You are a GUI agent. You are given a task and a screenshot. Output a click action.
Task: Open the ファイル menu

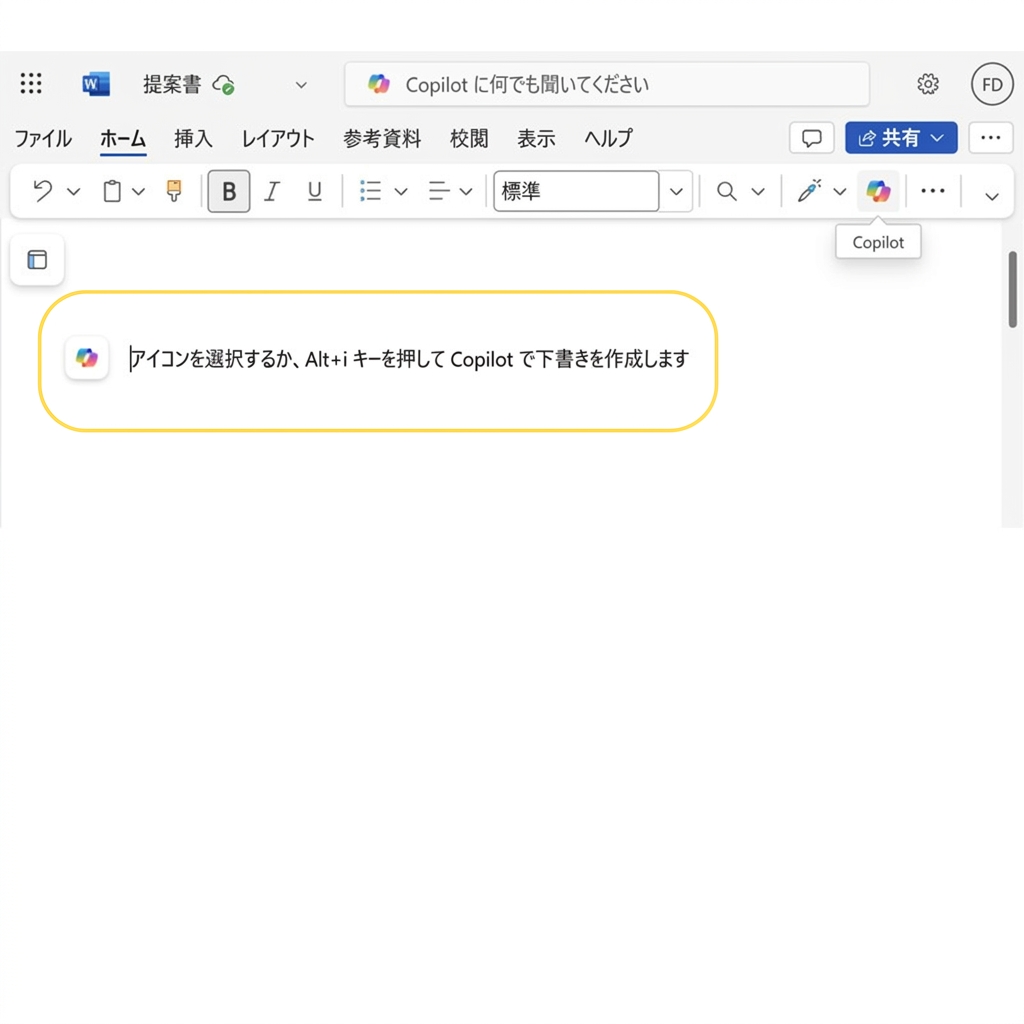coord(43,138)
